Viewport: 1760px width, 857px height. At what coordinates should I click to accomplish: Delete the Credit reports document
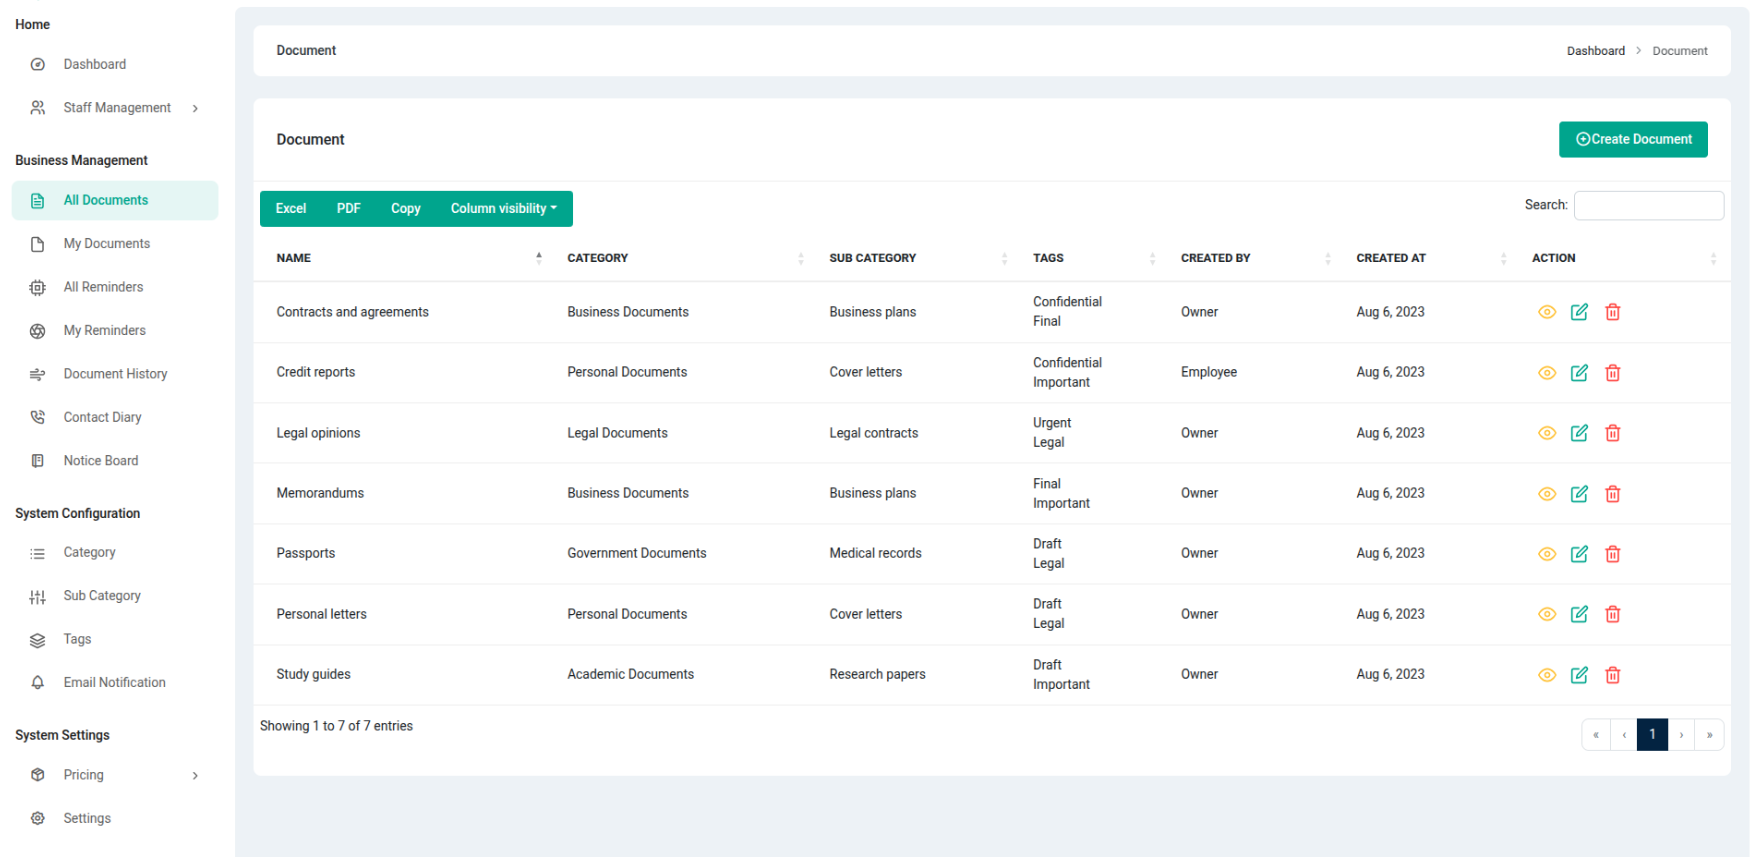pos(1612,373)
